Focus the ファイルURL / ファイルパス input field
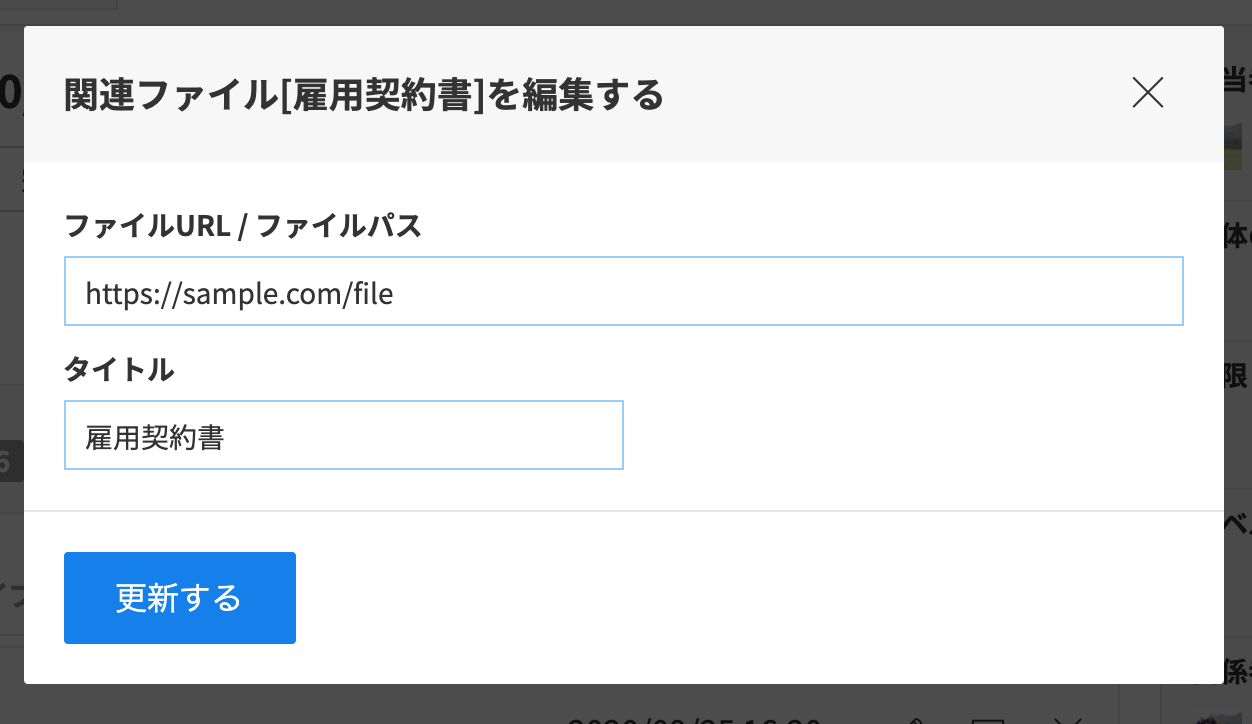This screenshot has width=1252, height=724. pyautogui.click(x=624, y=291)
